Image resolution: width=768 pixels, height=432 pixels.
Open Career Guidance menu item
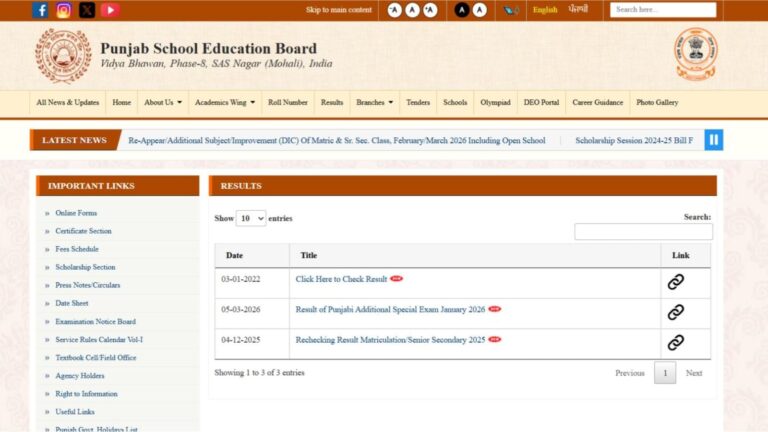(598, 102)
